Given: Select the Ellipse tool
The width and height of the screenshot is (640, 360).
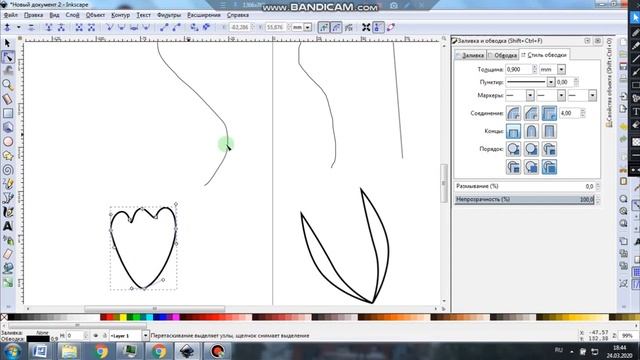Looking at the screenshot, I should point(7,142).
